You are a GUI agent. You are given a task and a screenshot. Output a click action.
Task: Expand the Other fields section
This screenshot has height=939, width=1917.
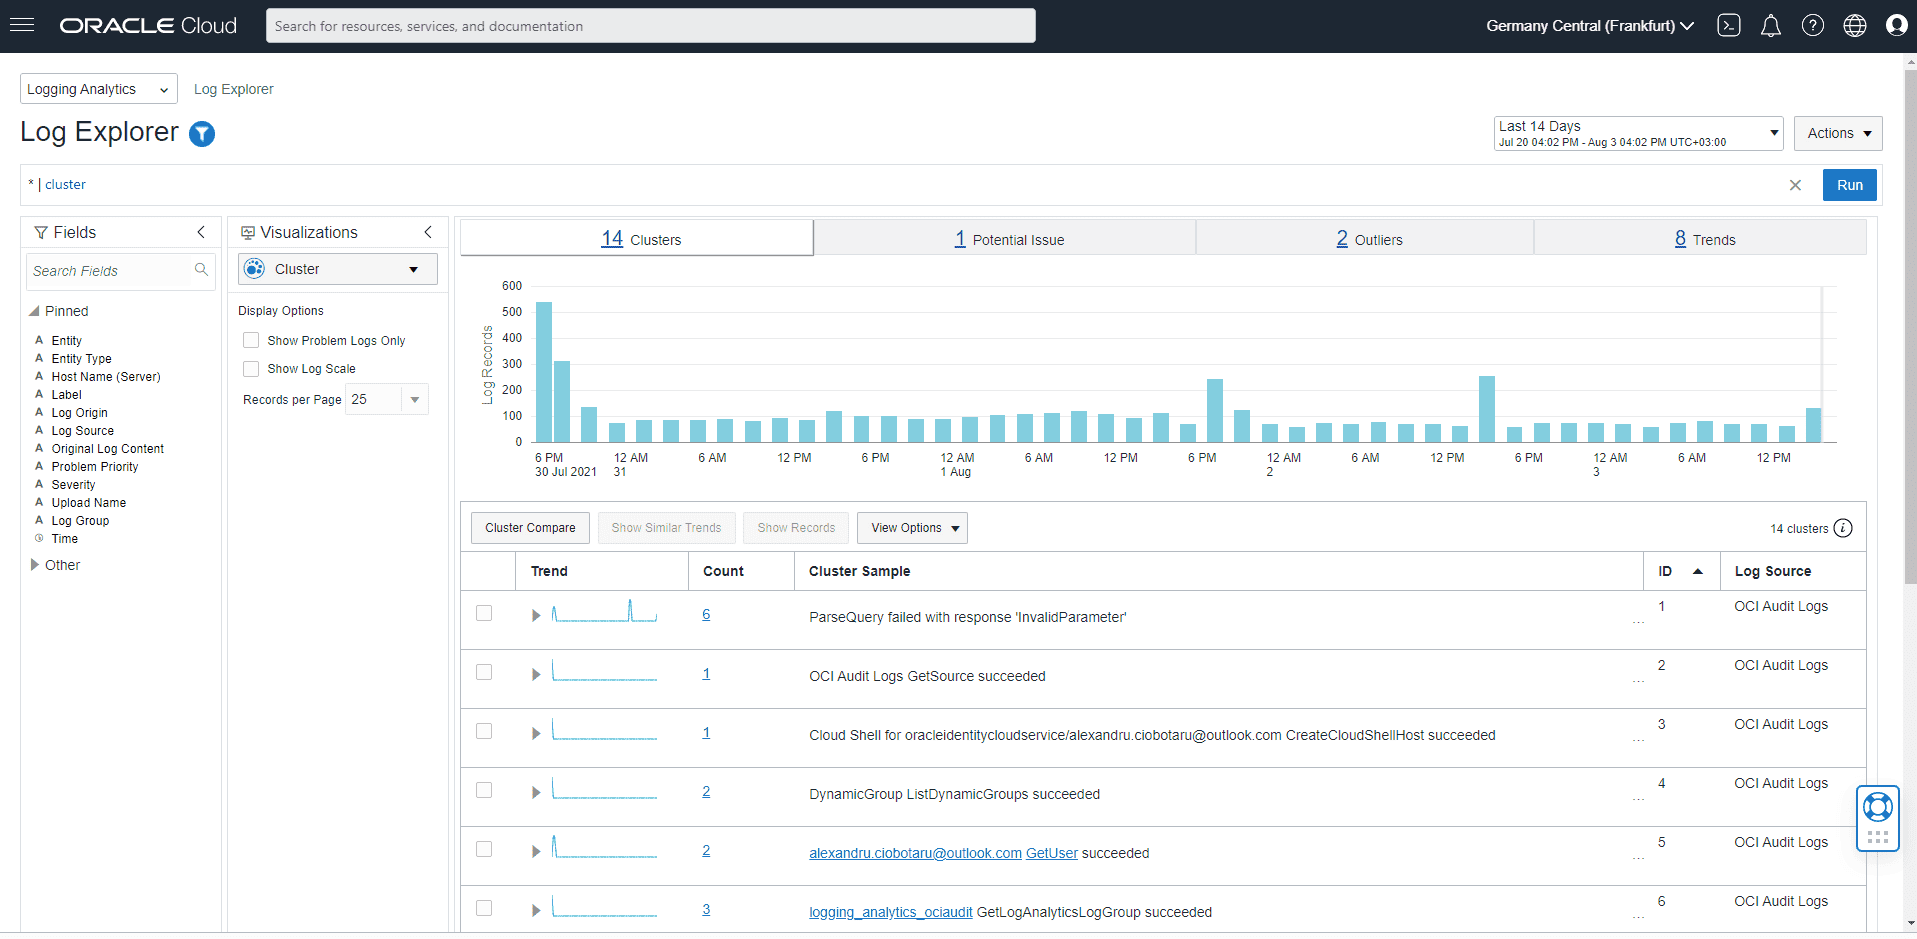coord(36,565)
